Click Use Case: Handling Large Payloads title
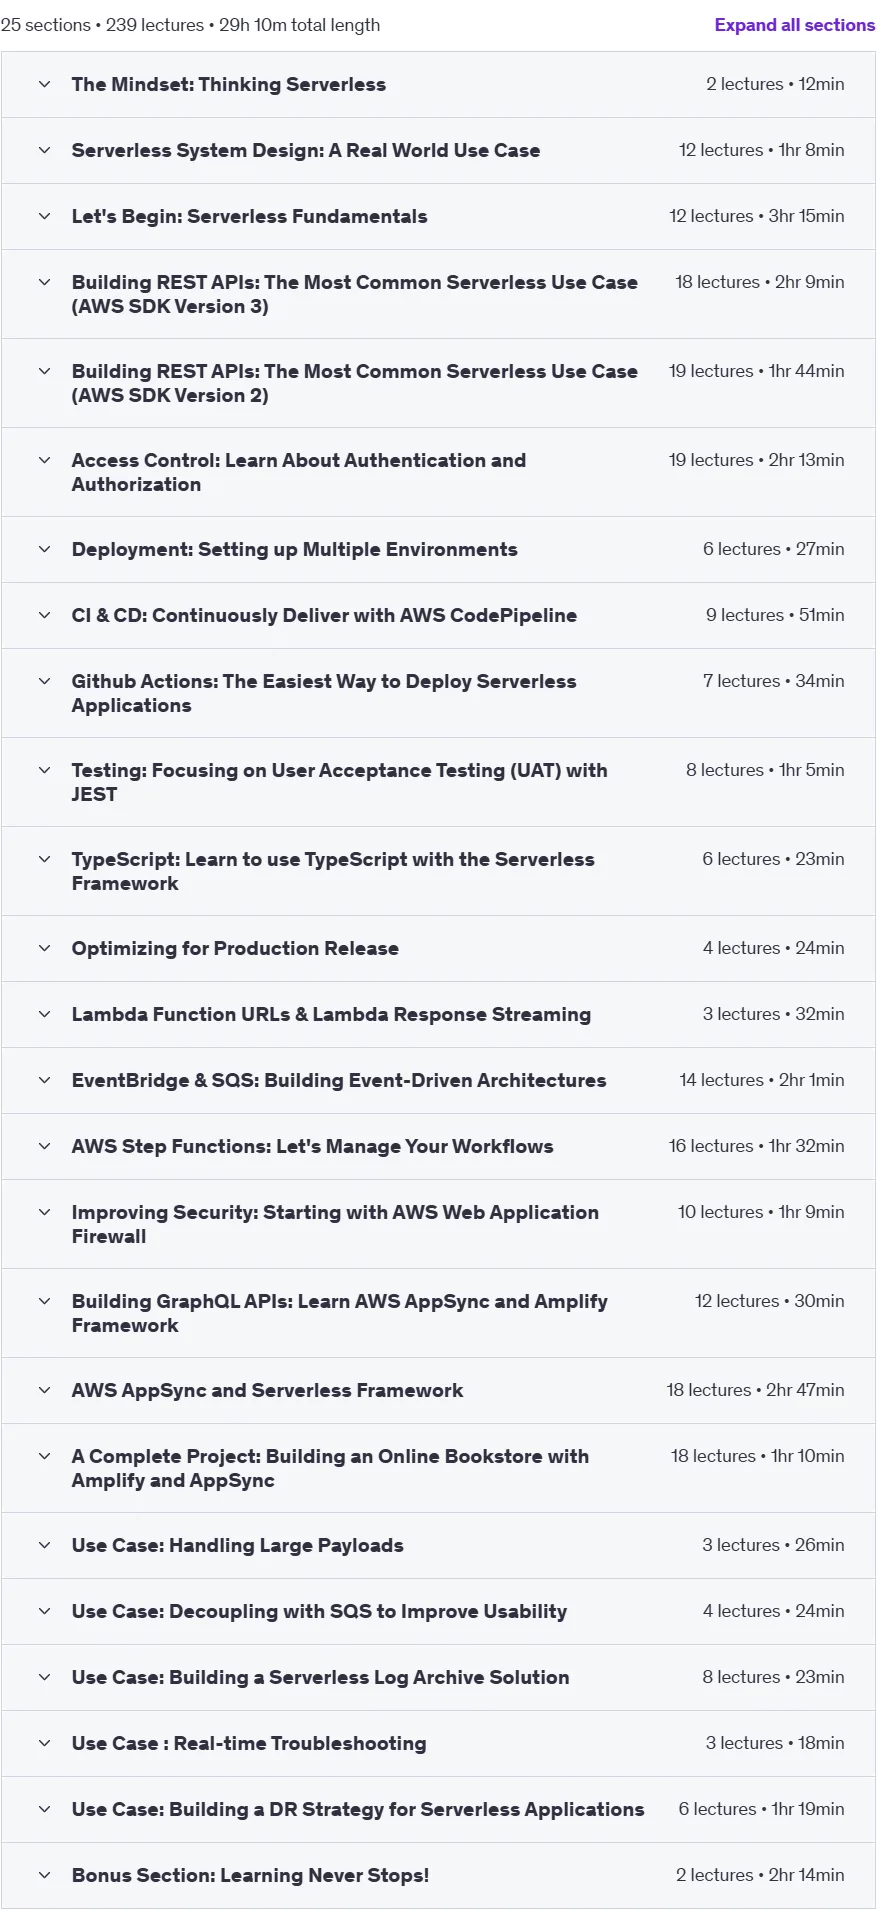This screenshot has width=878, height=1911. pos(237,1545)
